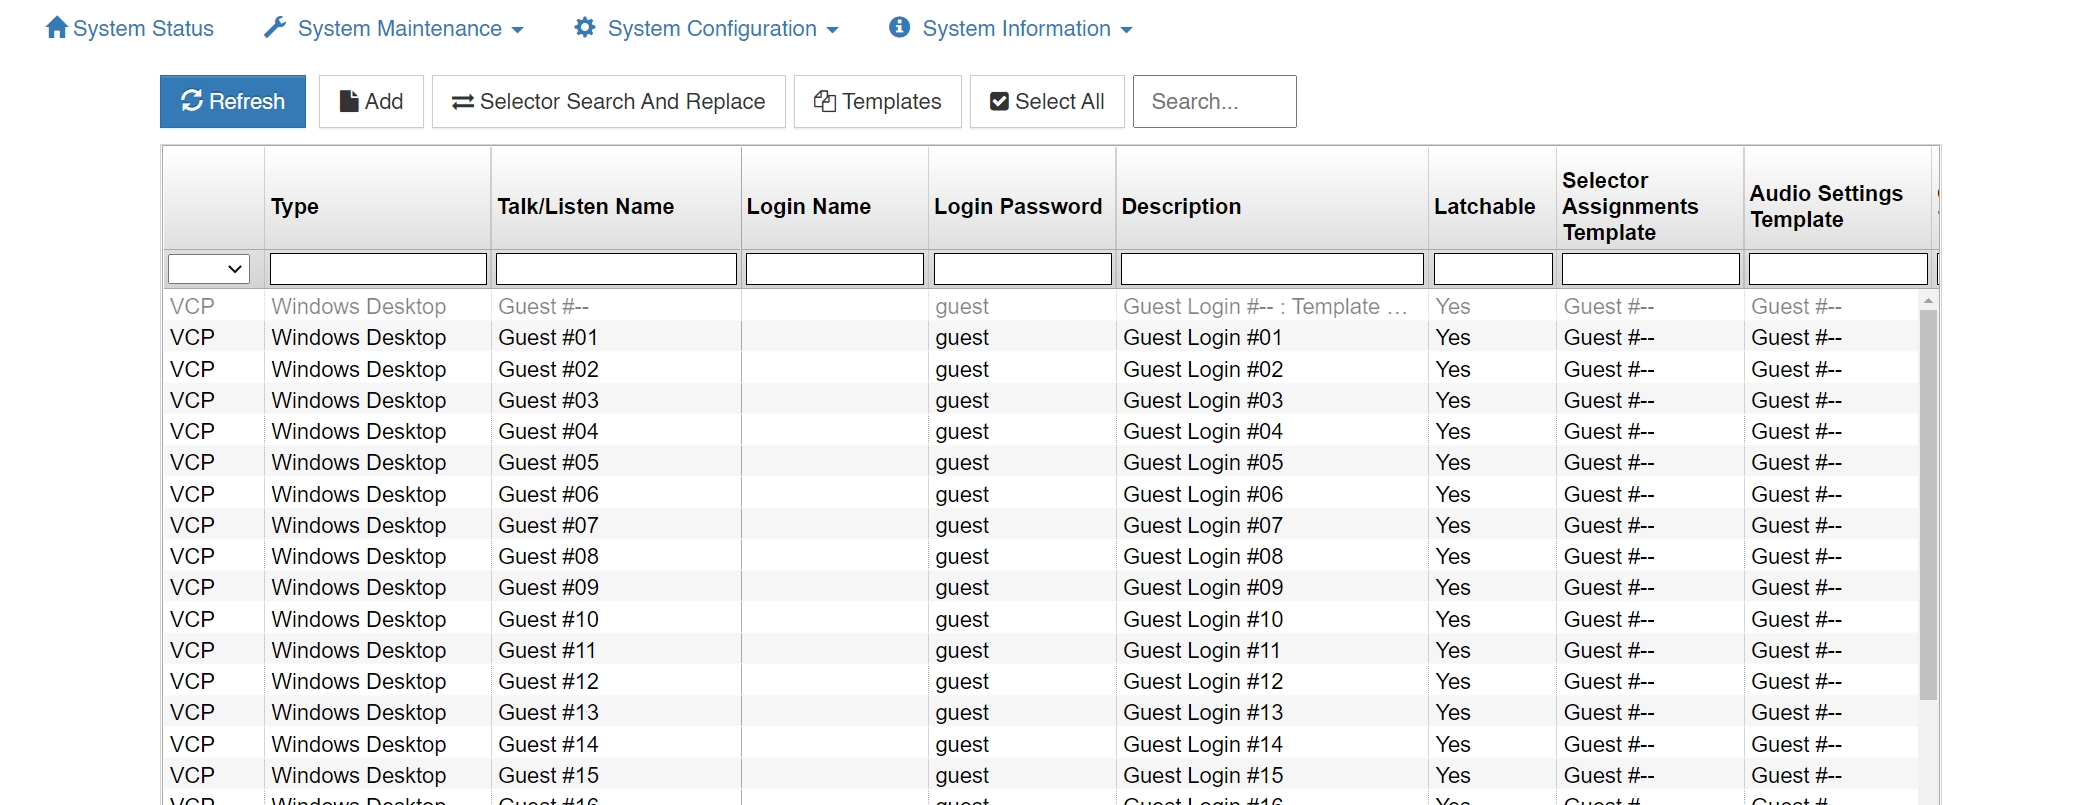Screen dimensions: 2099x805
Task: Click the gear icon for System Configuration
Action: tap(585, 28)
